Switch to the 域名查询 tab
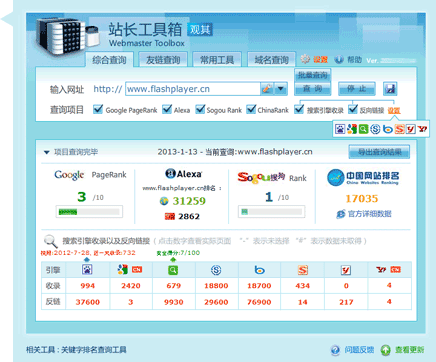 click(271, 60)
